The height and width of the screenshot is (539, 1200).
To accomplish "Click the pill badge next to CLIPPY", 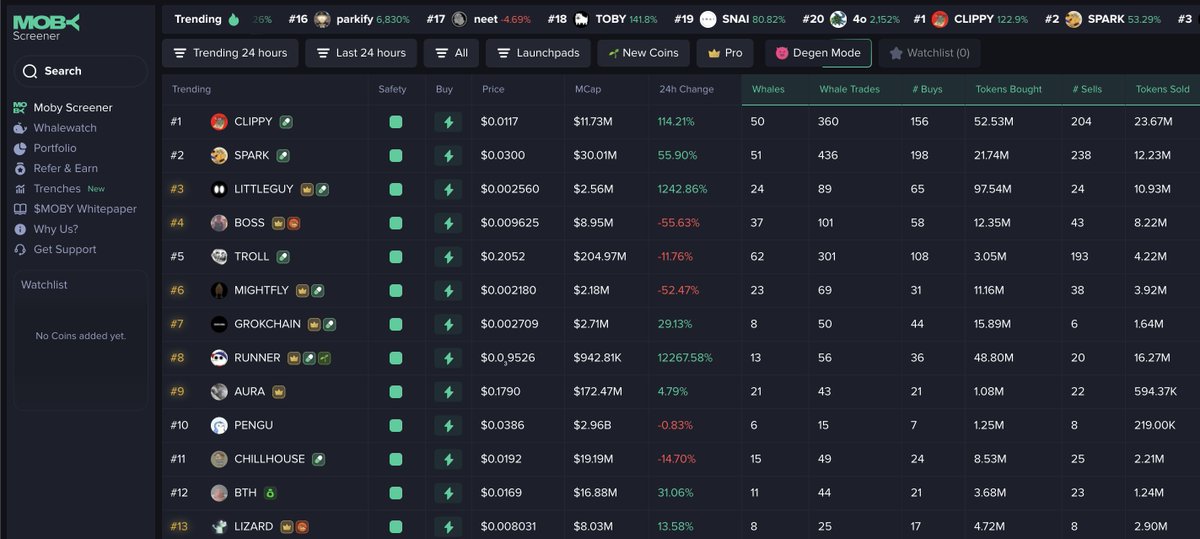I will click(x=285, y=122).
